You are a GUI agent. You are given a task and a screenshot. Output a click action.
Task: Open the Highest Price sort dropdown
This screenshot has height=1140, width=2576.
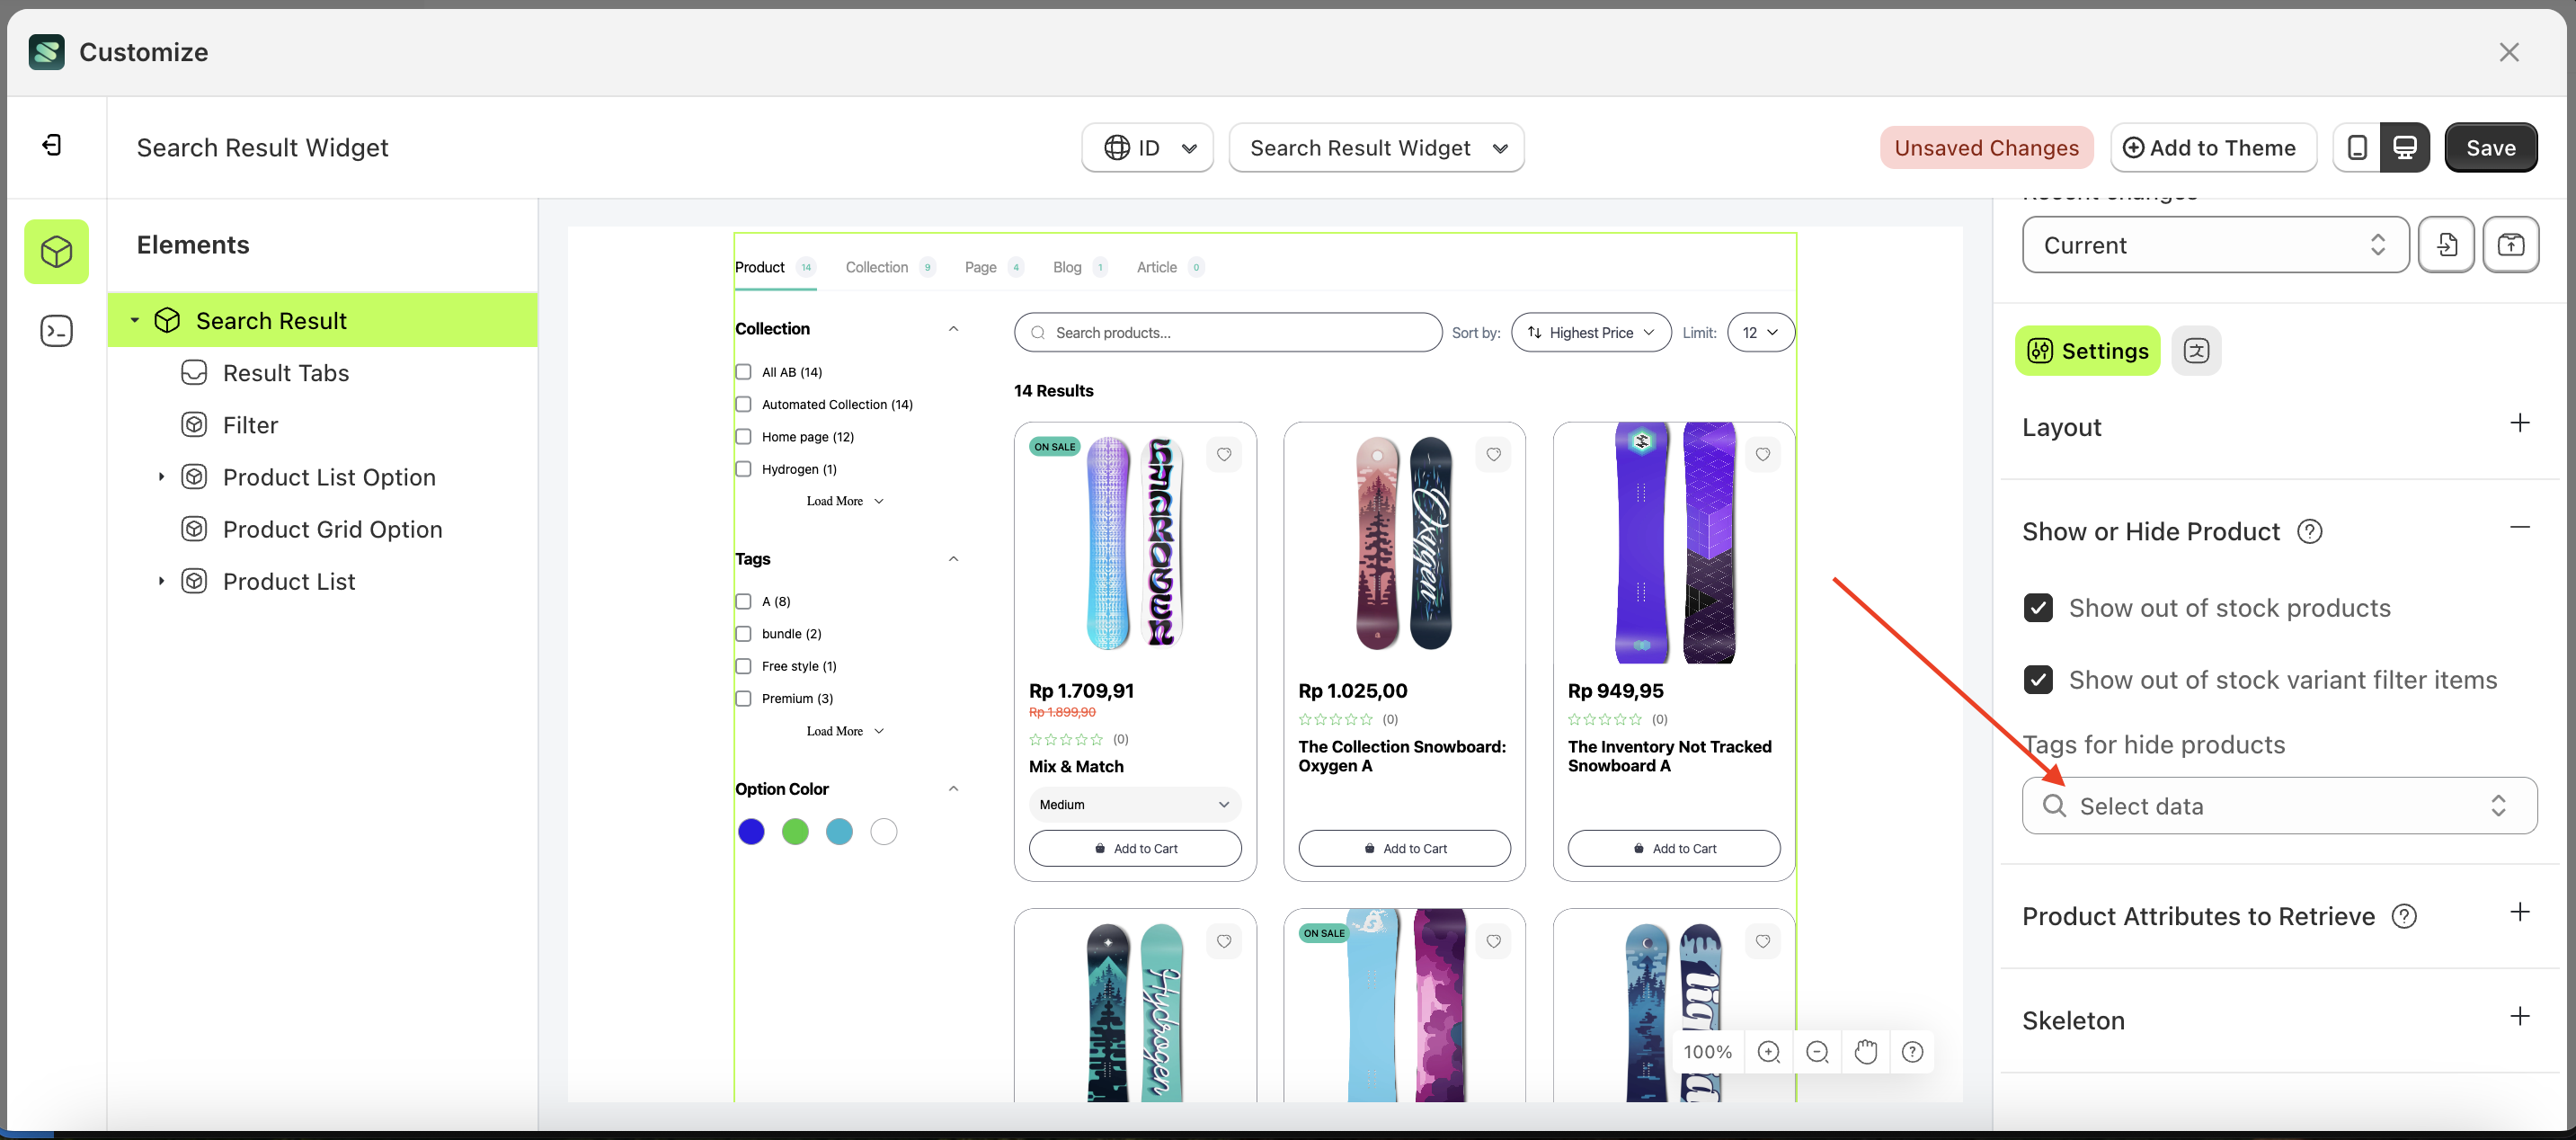(x=1590, y=332)
